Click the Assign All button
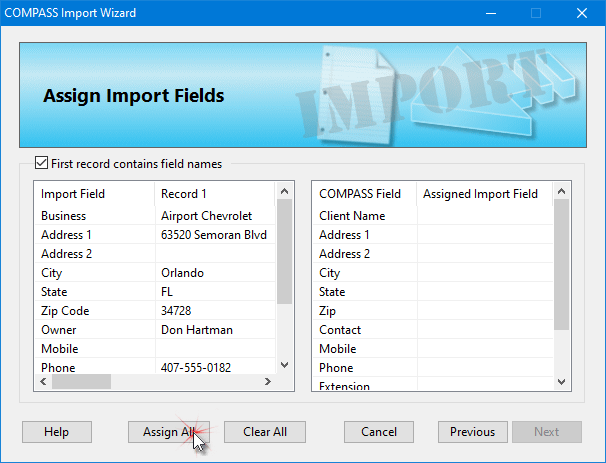Screen dimensions: 606x463 pos(169,432)
